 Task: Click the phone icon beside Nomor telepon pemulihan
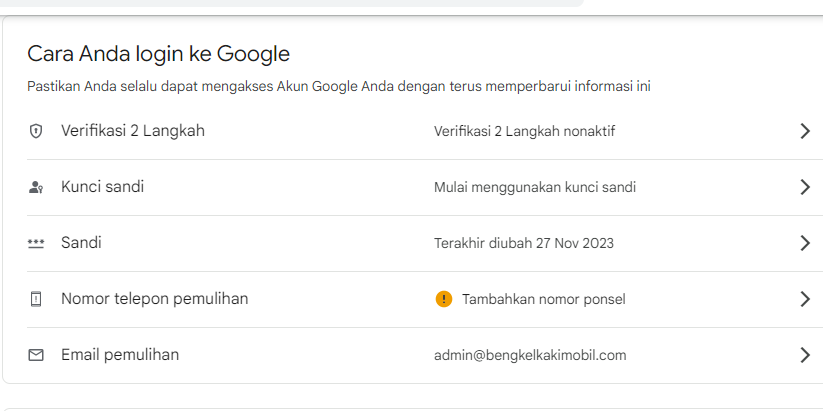pyautogui.click(x=36, y=299)
